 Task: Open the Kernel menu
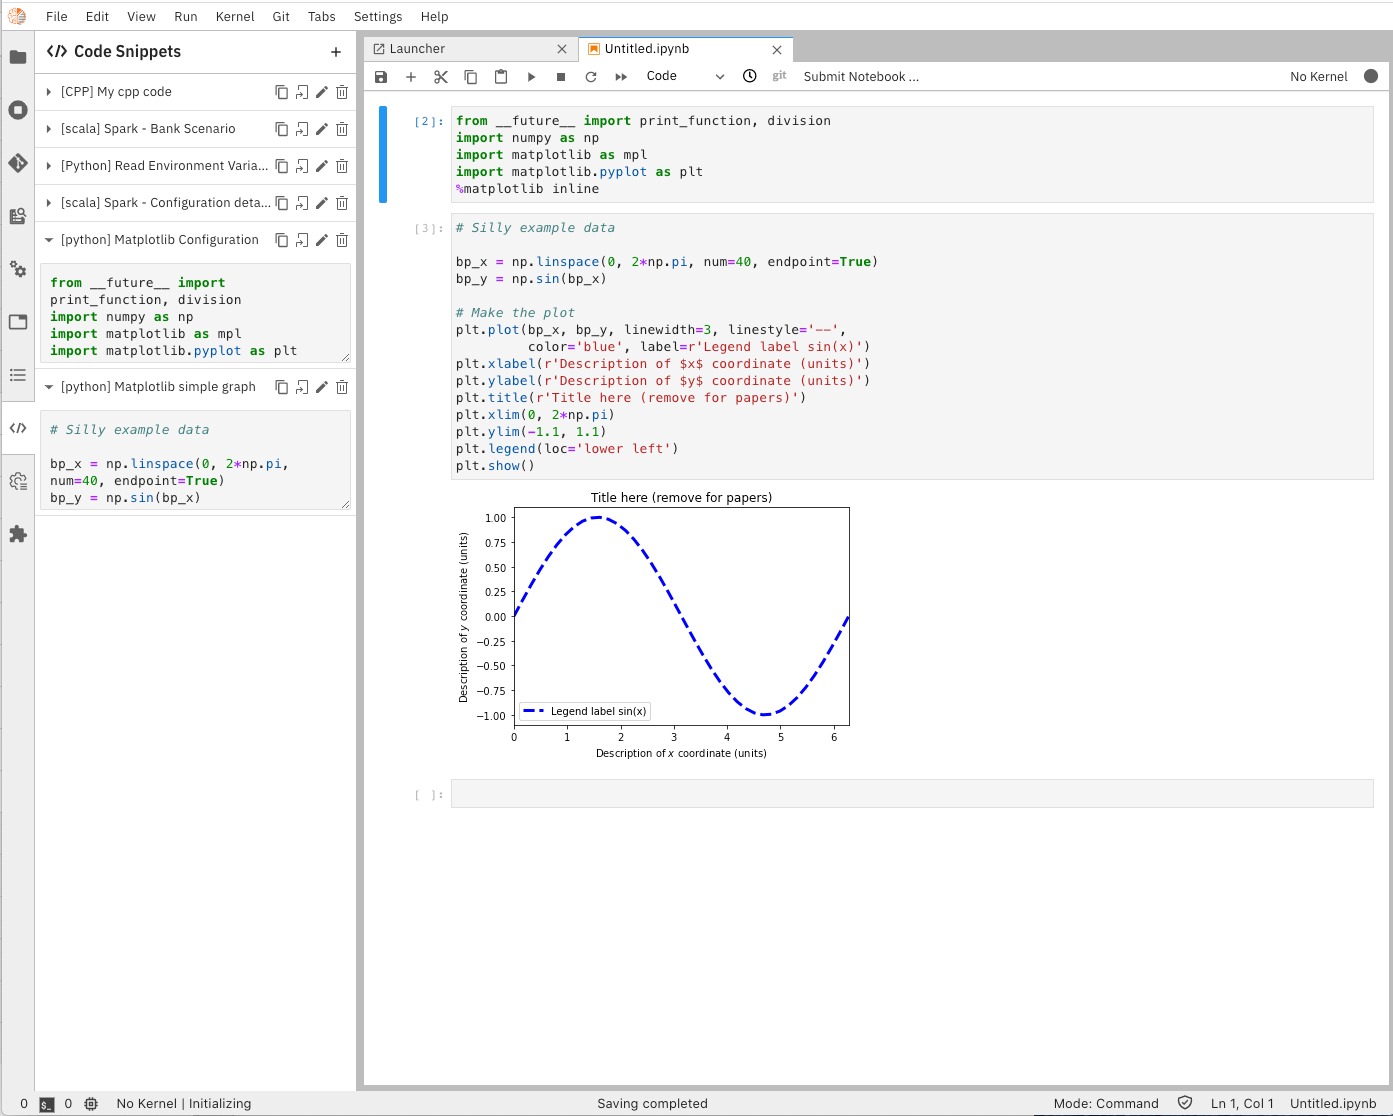pyautogui.click(x=235, y=17)
